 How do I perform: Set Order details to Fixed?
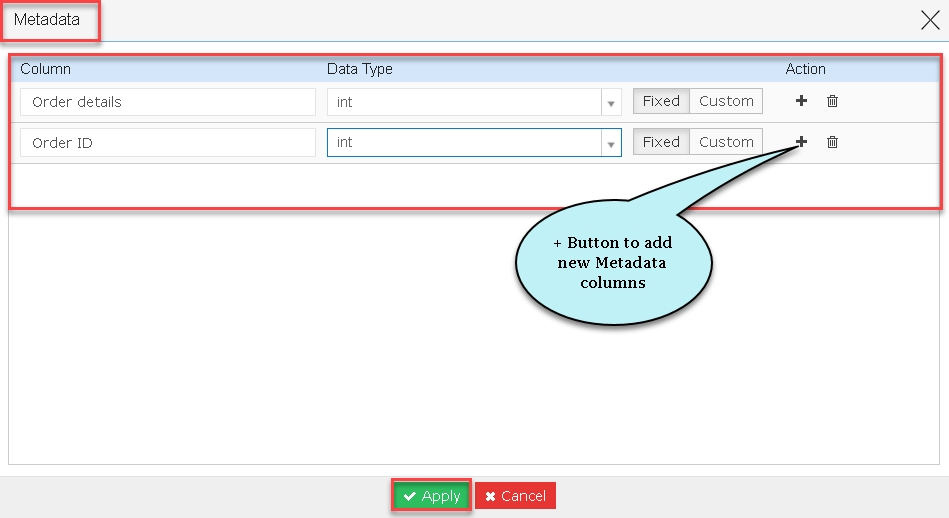pyautogui.click(x=661, y=101)
